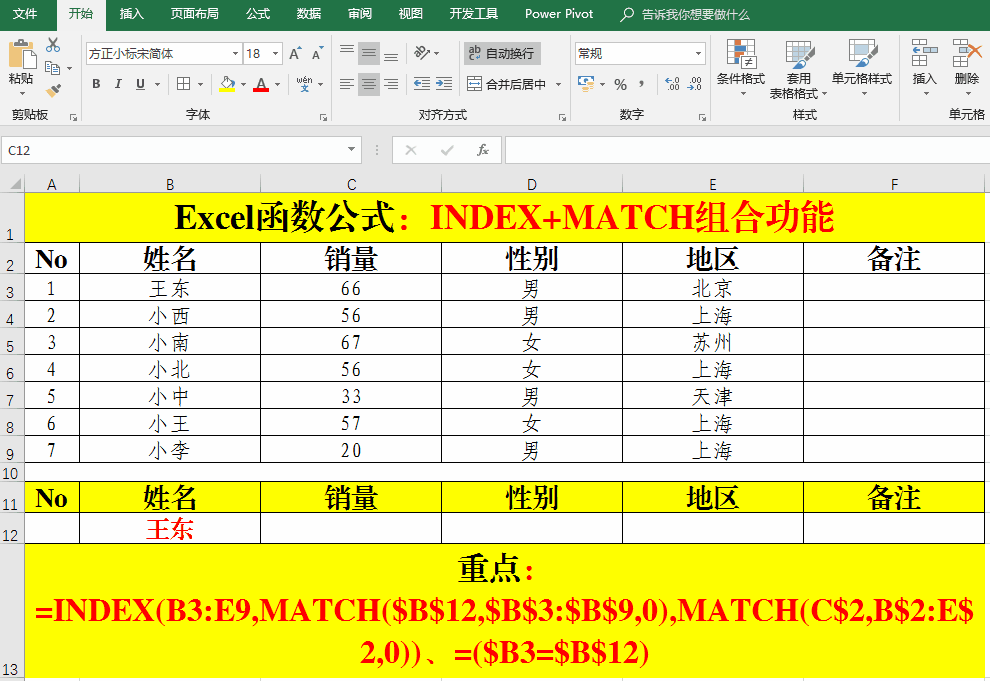Click the Cut scissors icon
The image size is (990, 681).
pyautogui.click(x=53, y=45)
